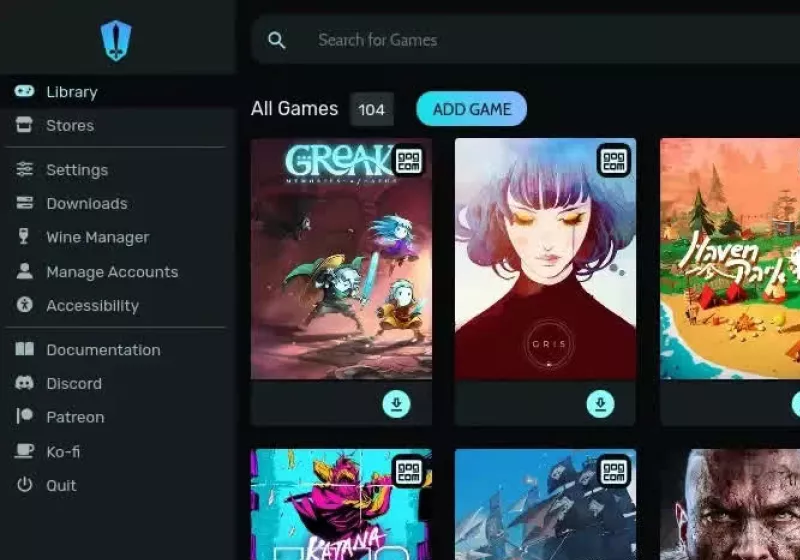Select Manage Accounts in sidebar
This screenshot has width=800, height=560.
click(111, 272)
